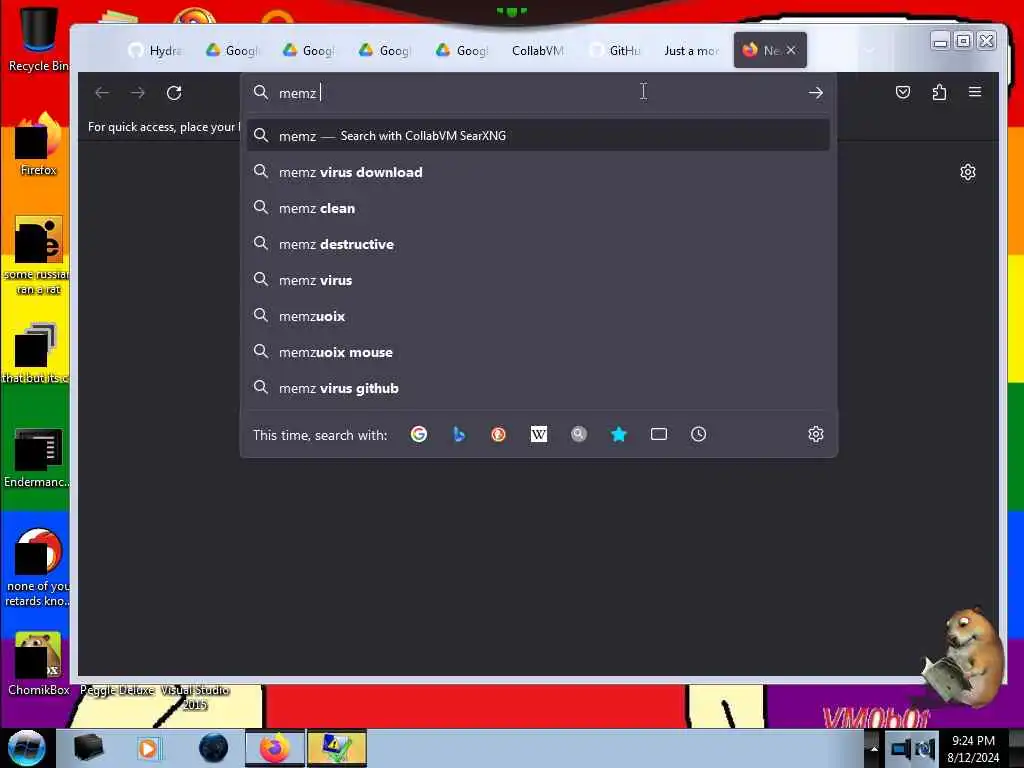The image size is (1024, 768).
Task: Click the Firefox taskbar button
Action: 275,748
